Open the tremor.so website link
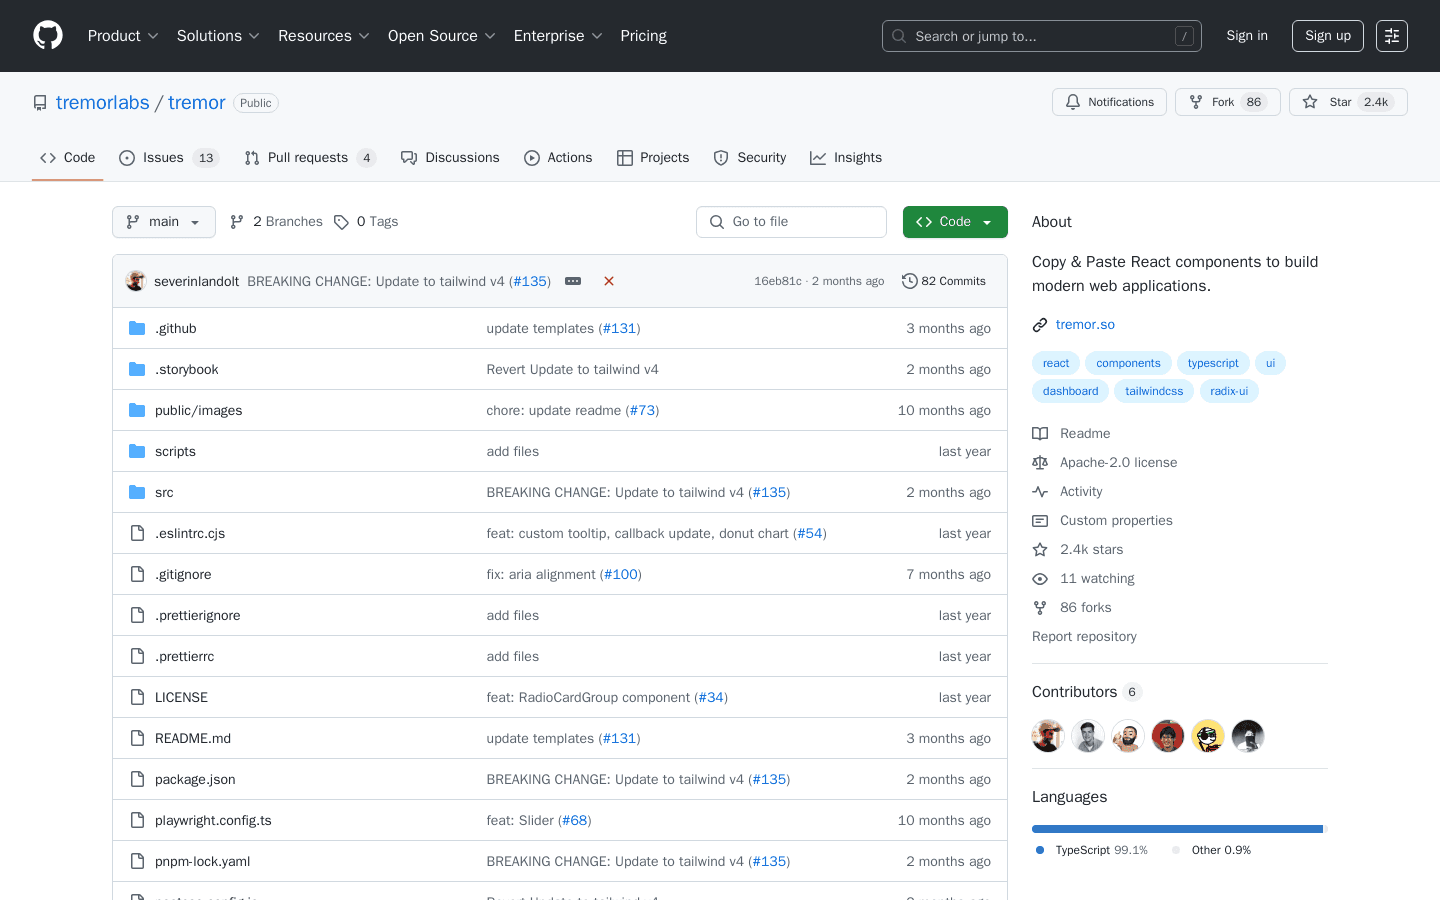This screenshot has width=1440, height=900. coord(1085,325)
